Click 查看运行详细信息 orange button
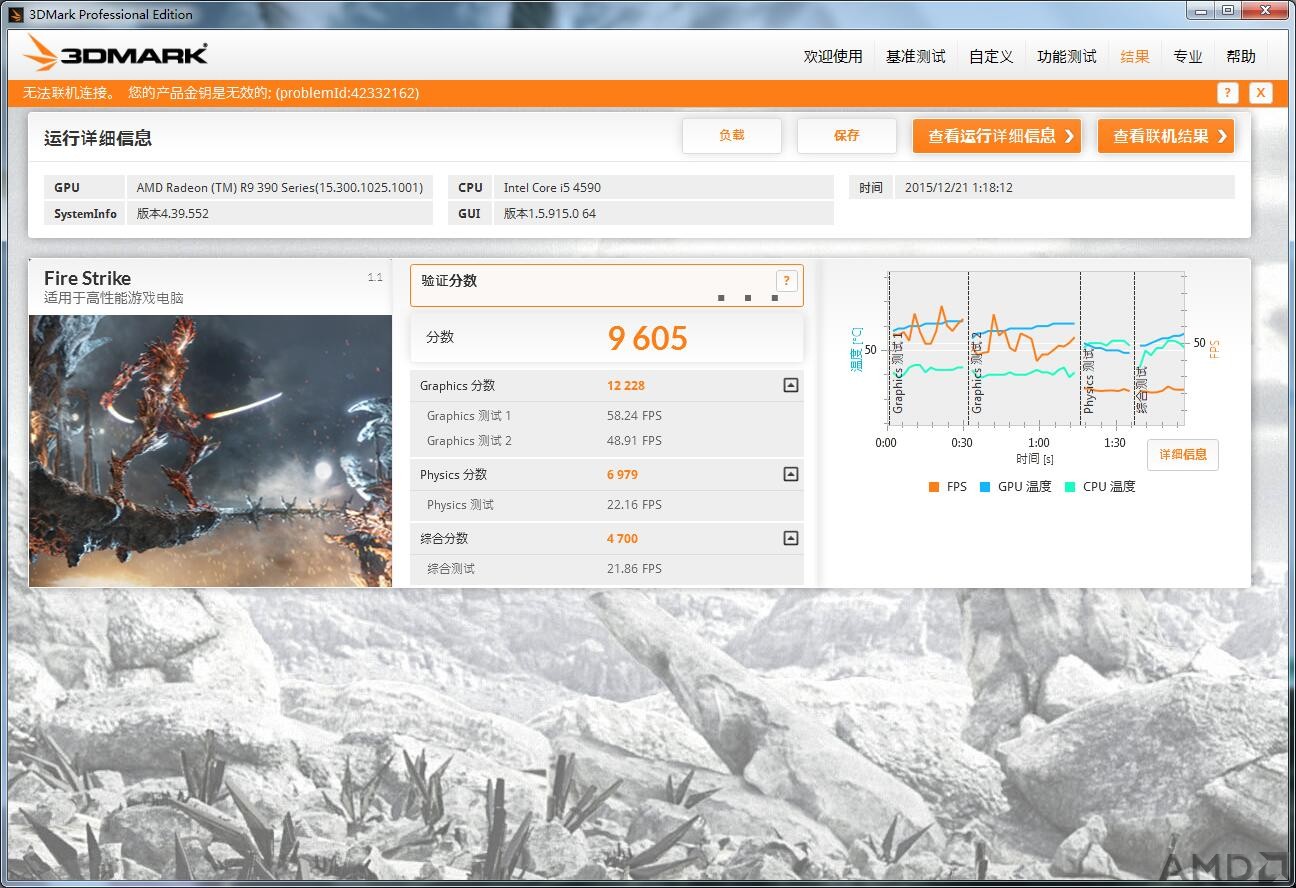 [997, 136]
